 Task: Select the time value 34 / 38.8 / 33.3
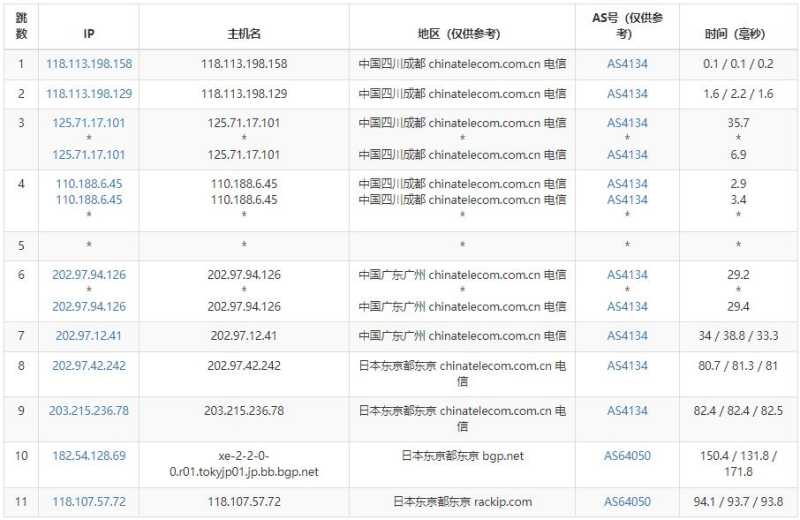[x=738, y=336]
